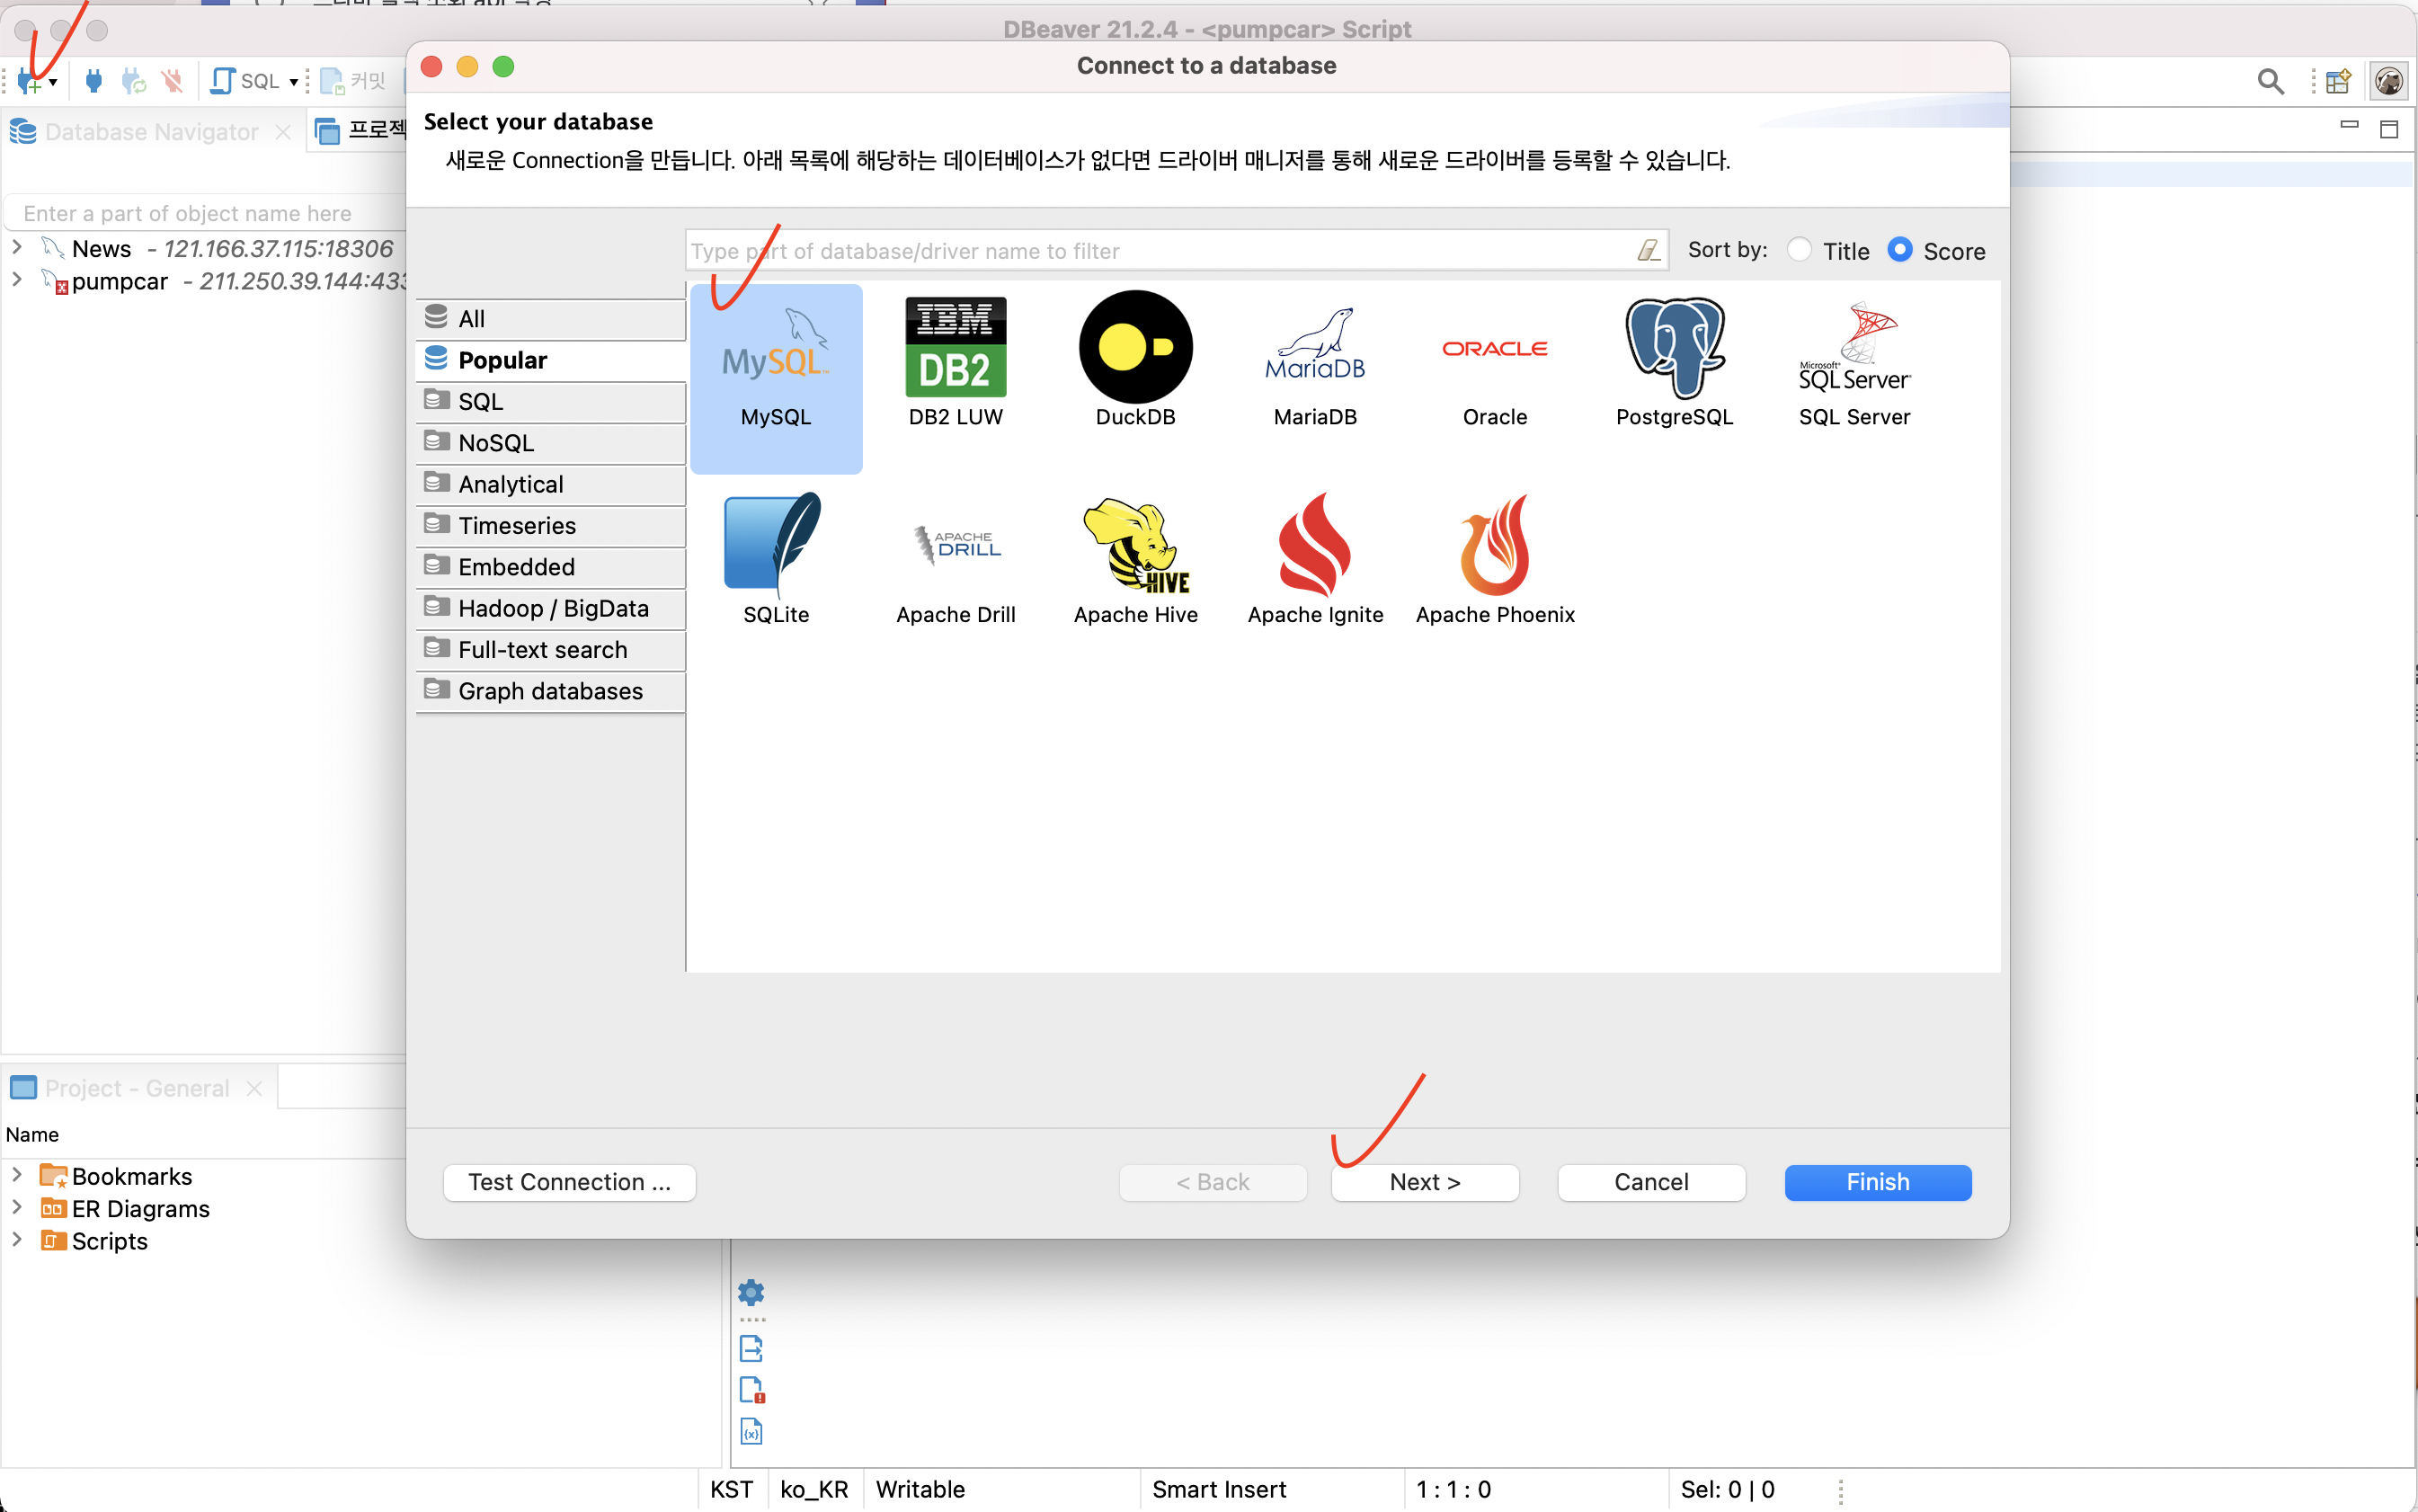Select the NoSQL category

click(551, 443)
